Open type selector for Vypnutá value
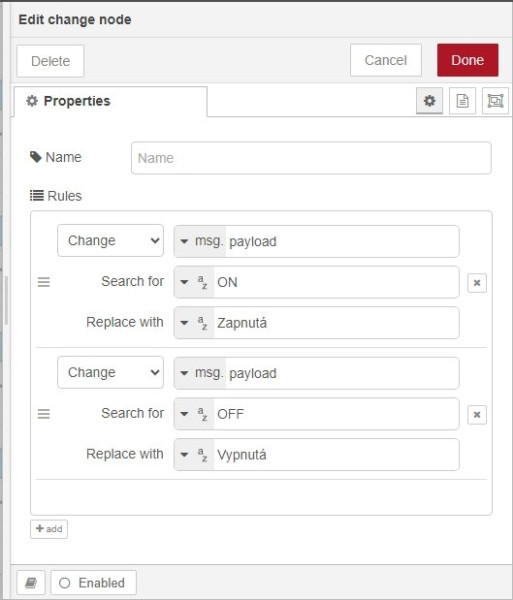The width and height of the screenshot is (513, 600). tap(194, 455)
